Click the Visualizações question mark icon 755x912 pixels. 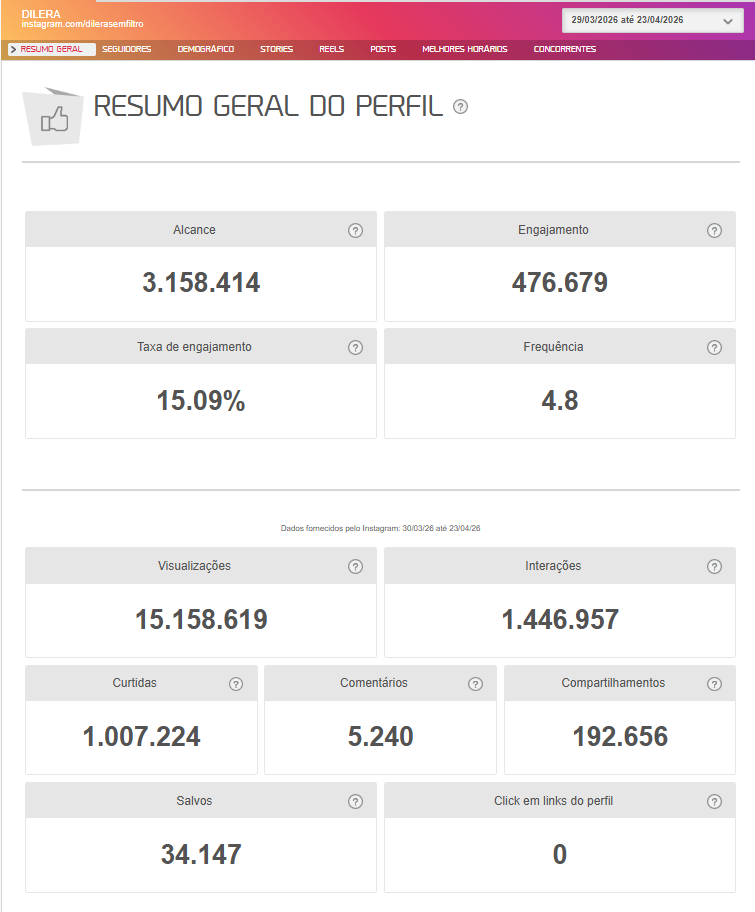coord(355,566)
